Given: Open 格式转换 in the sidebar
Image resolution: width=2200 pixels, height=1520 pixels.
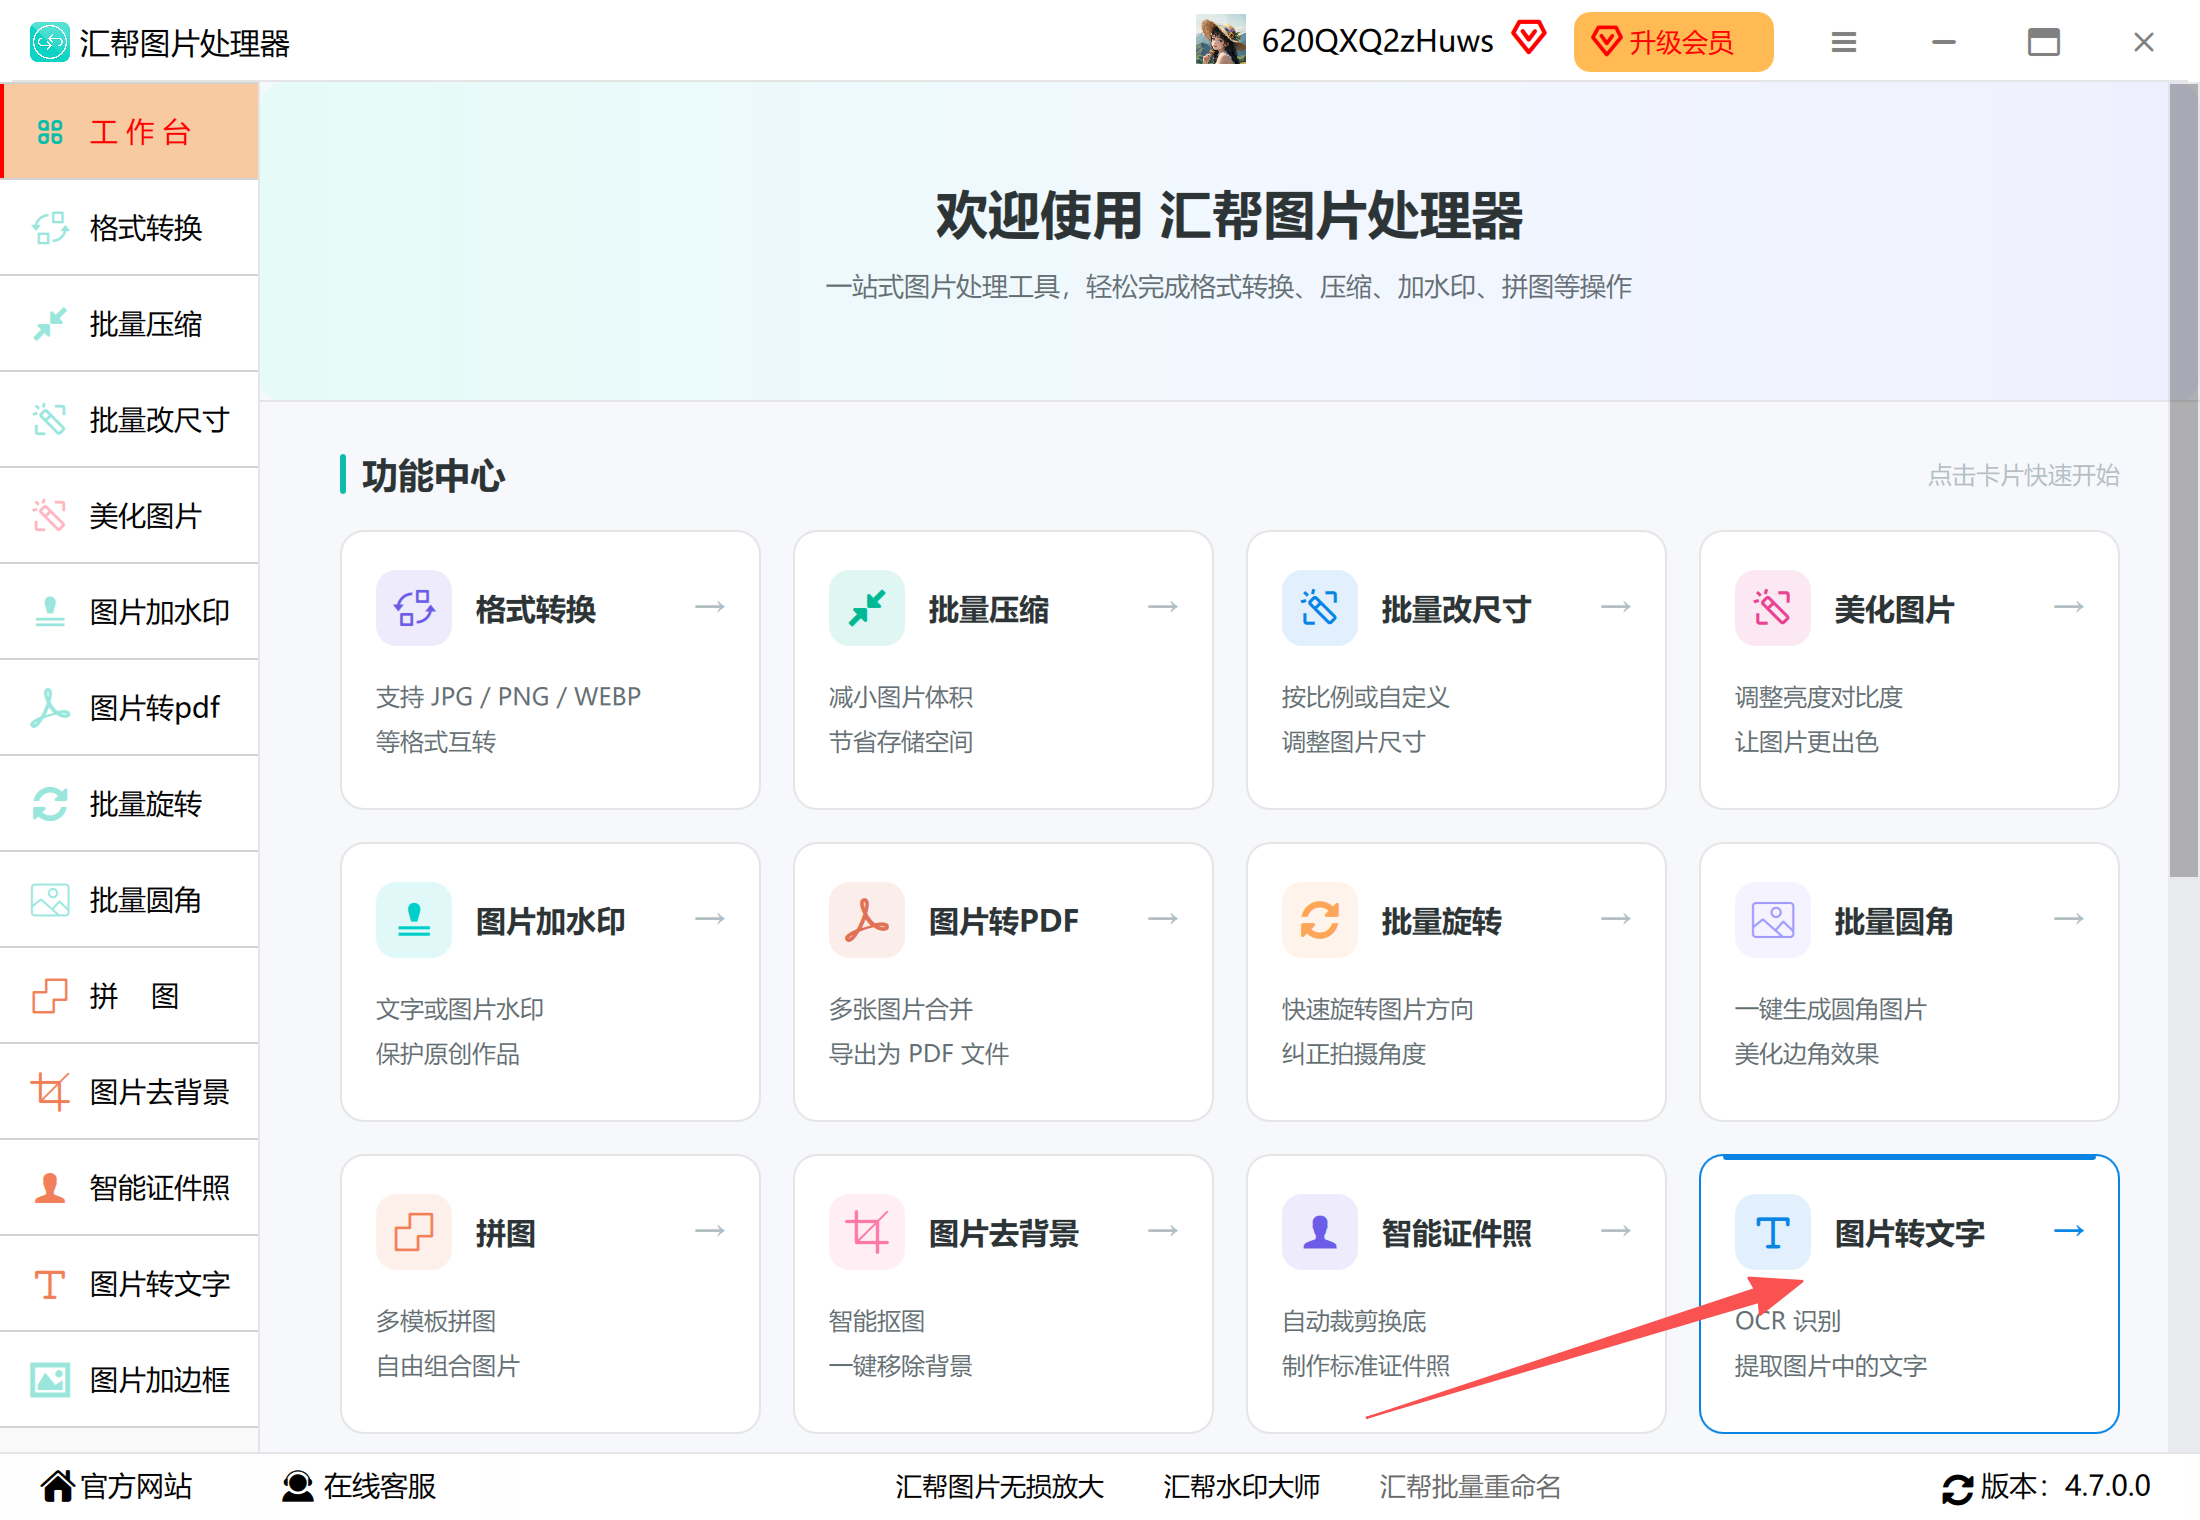Looking at the screenshot, I should pos(130,228).
